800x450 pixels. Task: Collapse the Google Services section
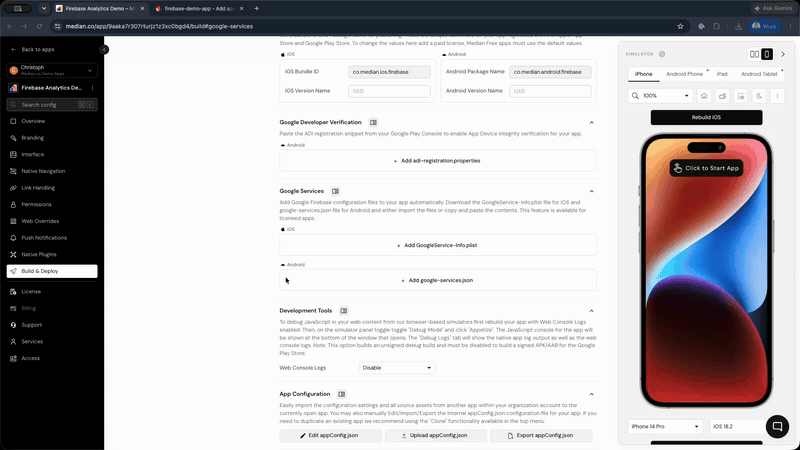click(x=591, y=191)
